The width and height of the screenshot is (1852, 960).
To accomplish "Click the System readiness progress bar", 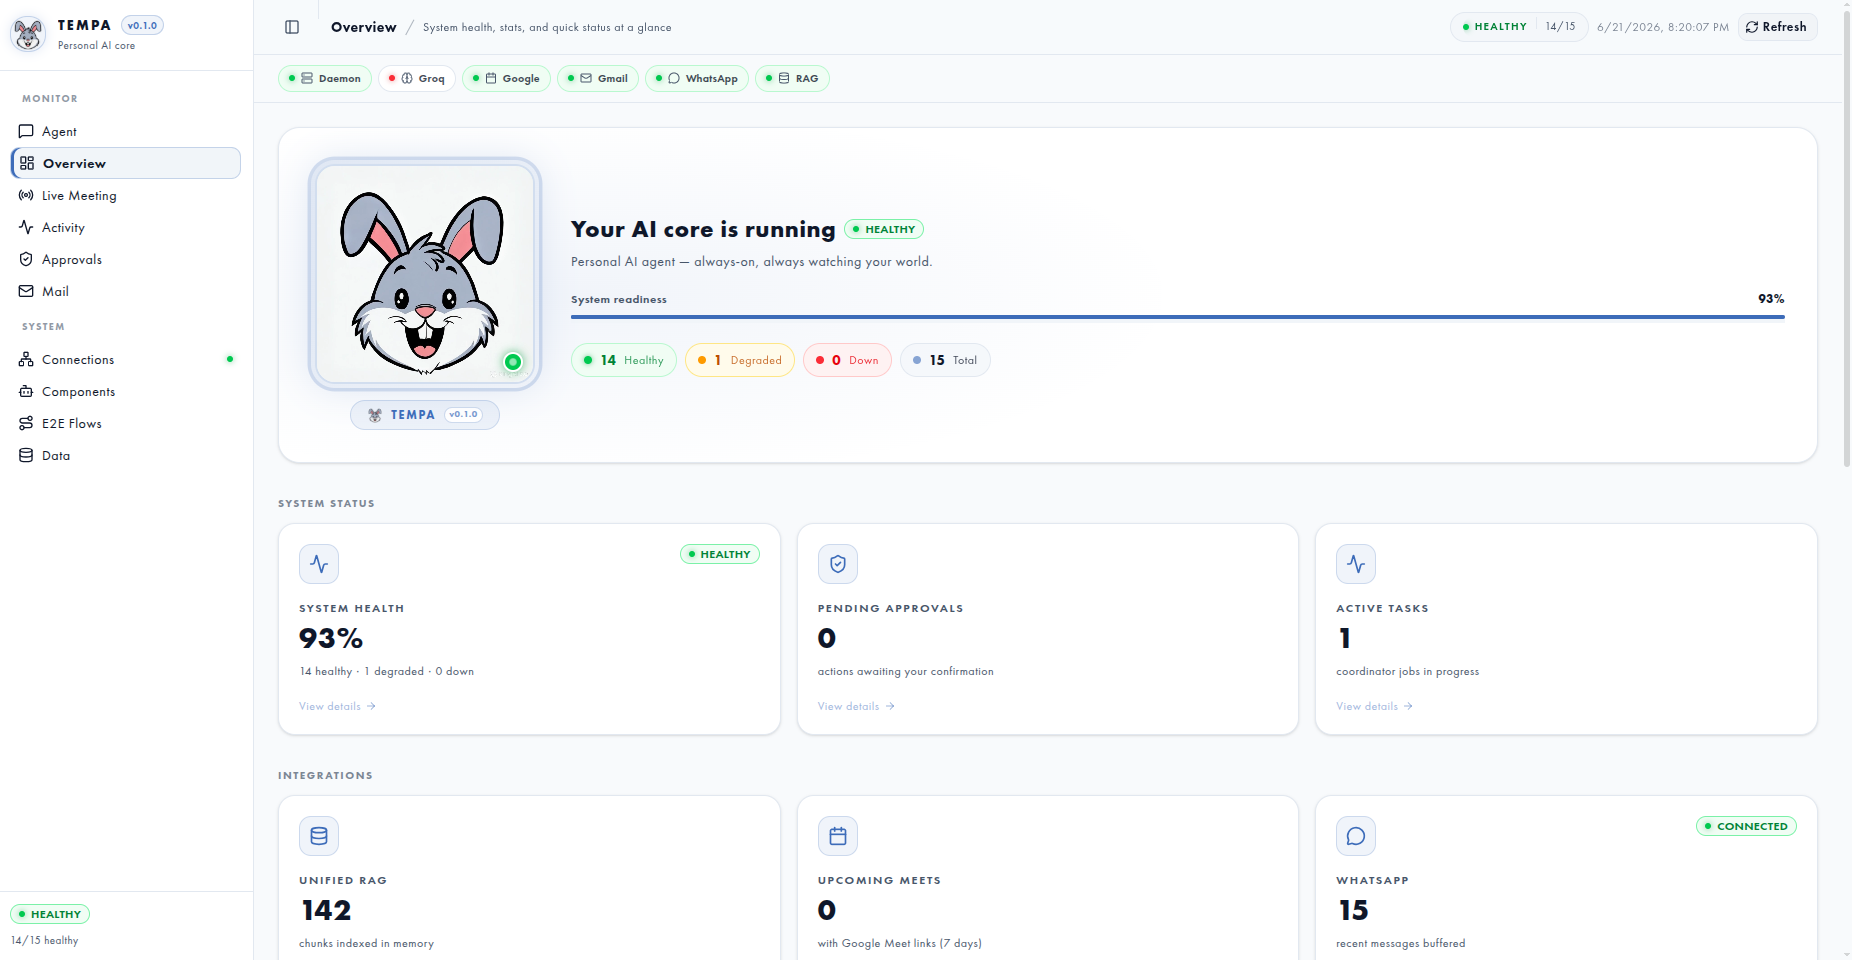I will pos(1178,317).
